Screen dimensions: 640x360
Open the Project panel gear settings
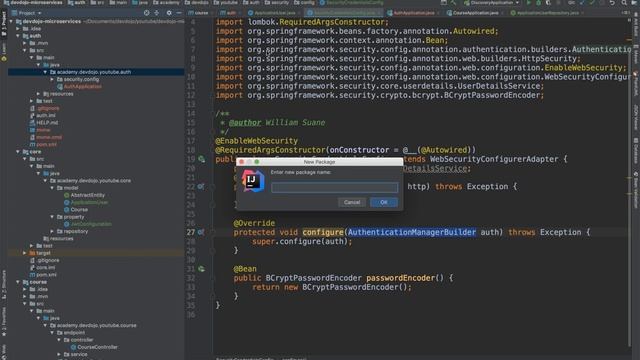(x=169, y=13)
